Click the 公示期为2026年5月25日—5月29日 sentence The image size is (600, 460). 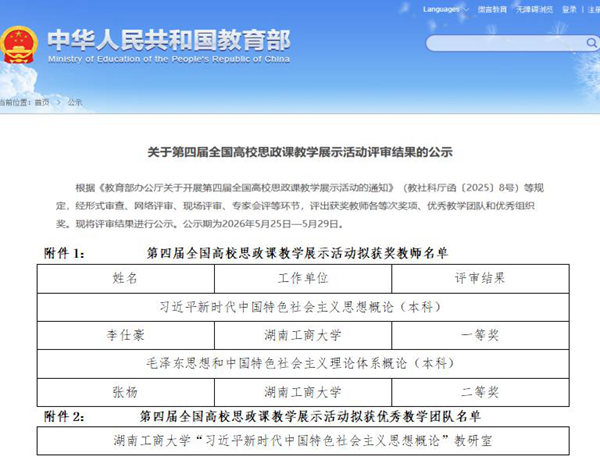(x=263, y=224)
